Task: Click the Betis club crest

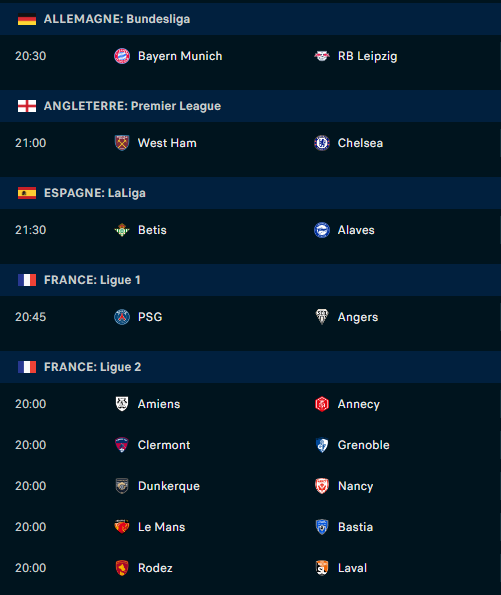Action: (x=122, y=230)
